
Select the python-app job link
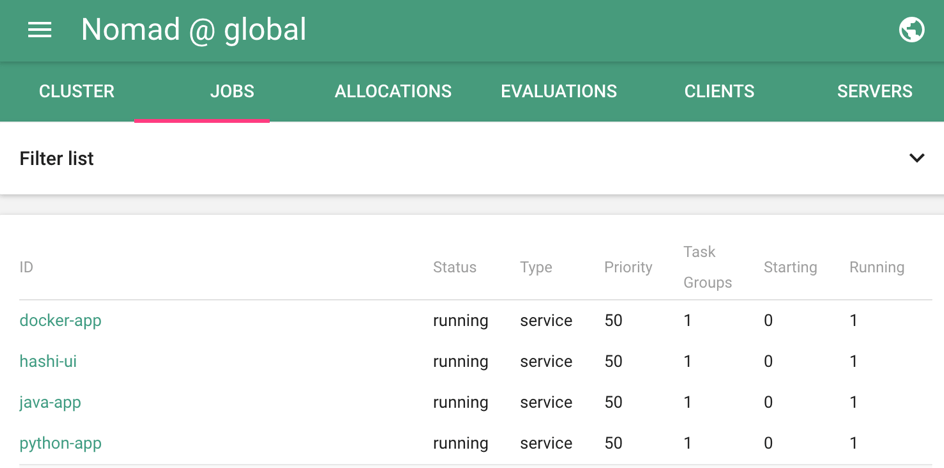pyautogui.click(x=61, y=444)
